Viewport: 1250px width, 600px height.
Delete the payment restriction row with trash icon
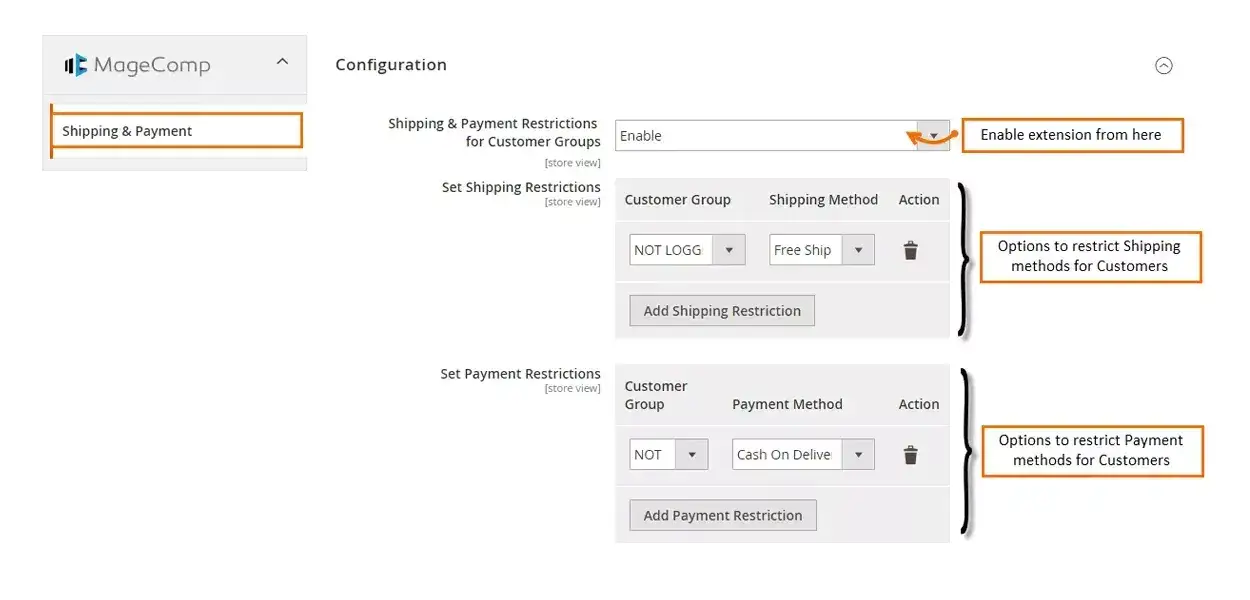910,455
